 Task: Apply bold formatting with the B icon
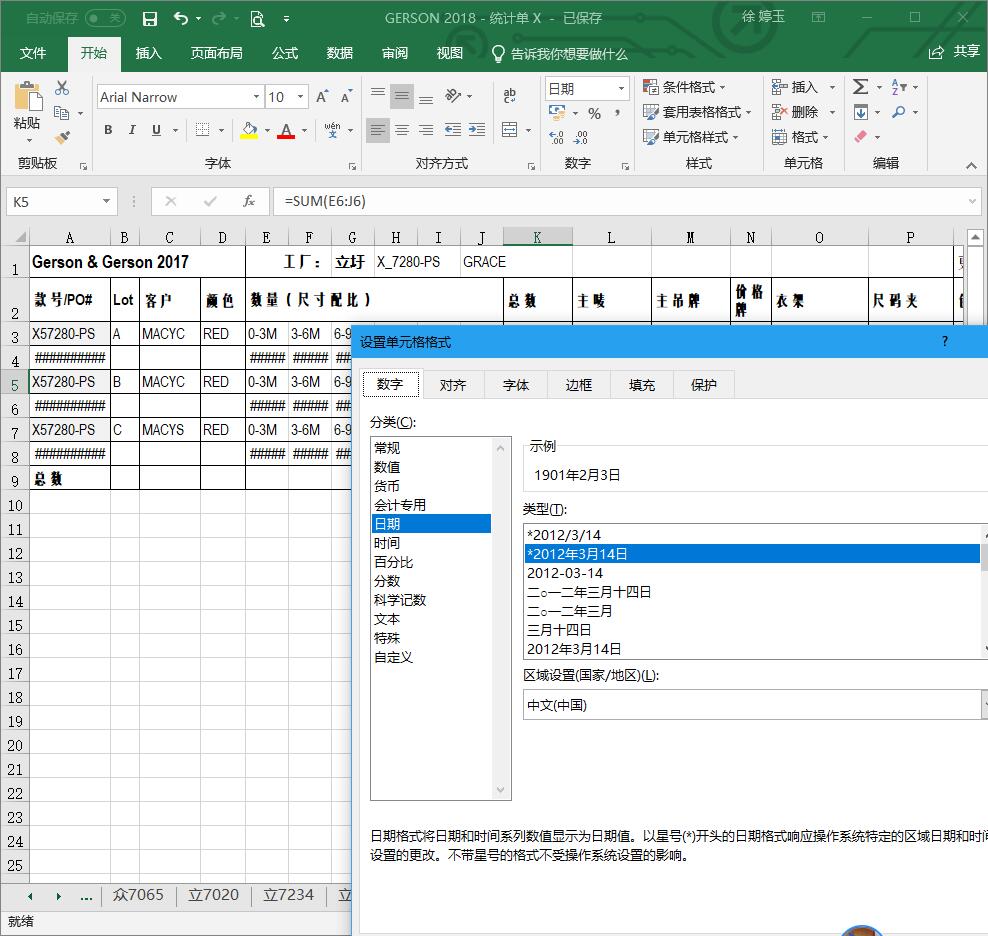tap(108, 131)
